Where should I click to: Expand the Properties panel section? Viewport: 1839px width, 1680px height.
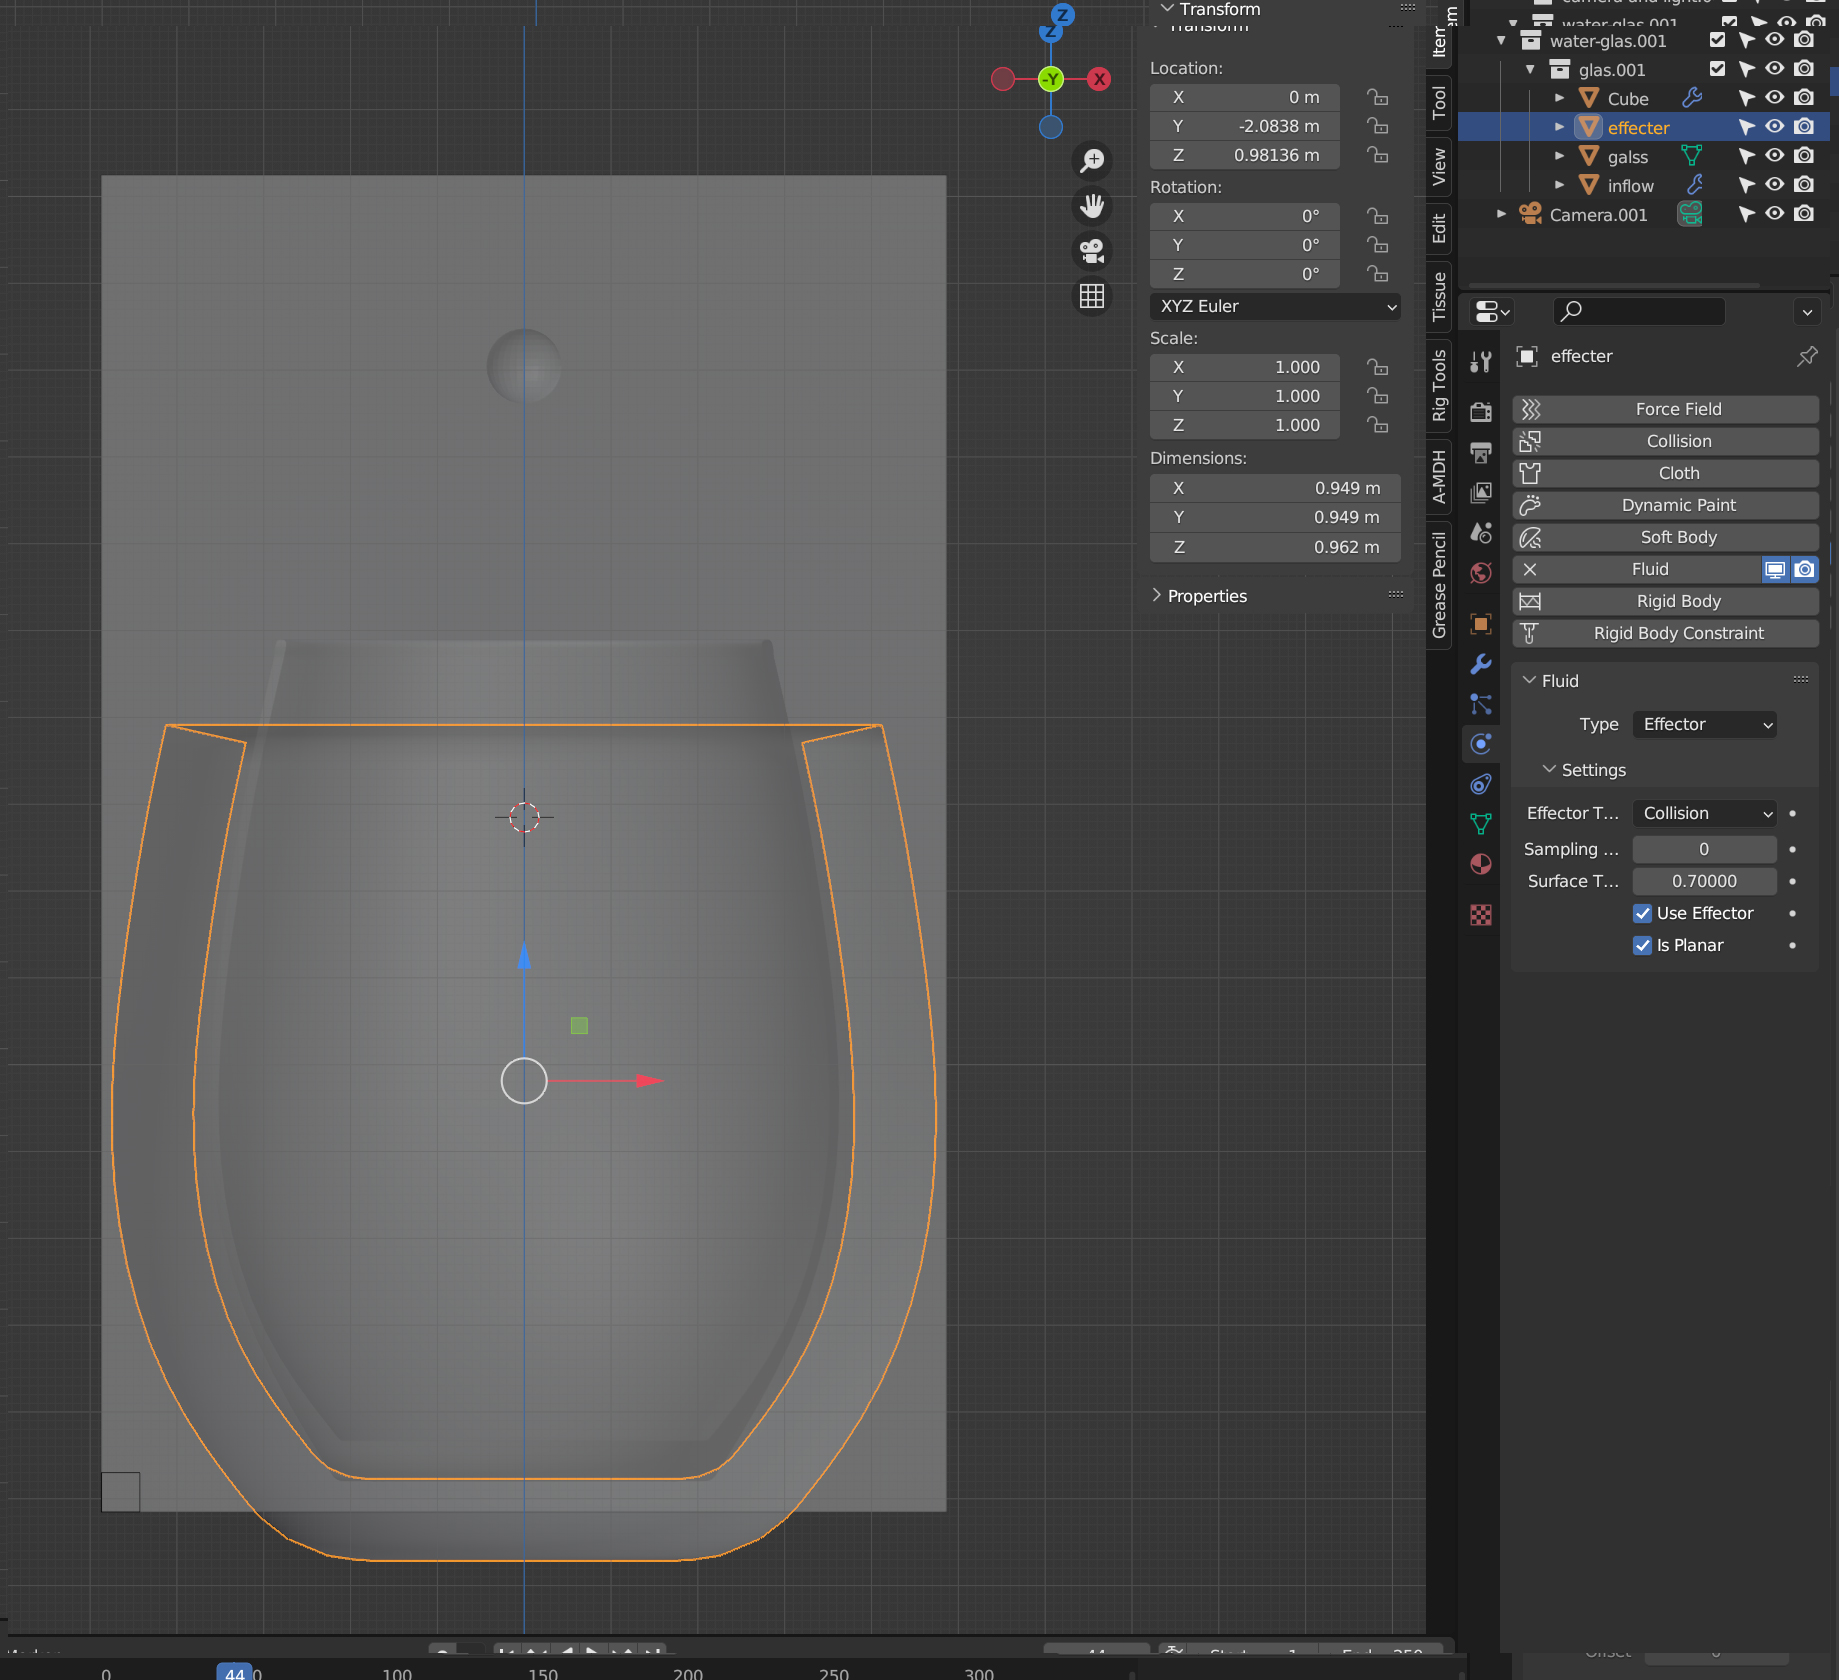(x=1207, y=596)
